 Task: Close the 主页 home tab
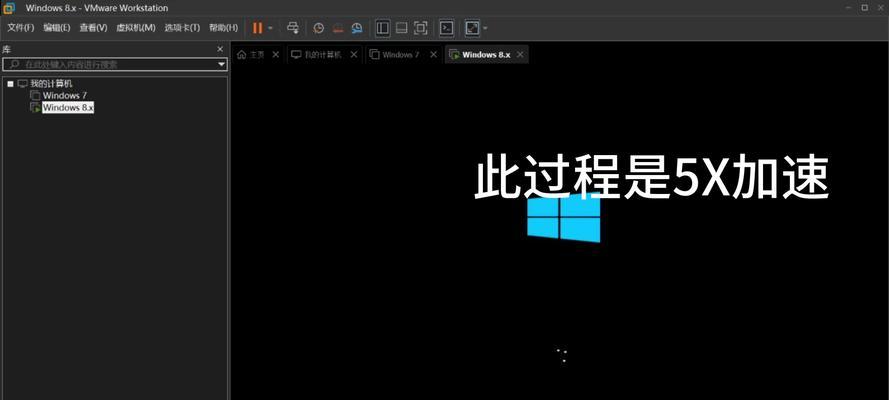[276, 54]
